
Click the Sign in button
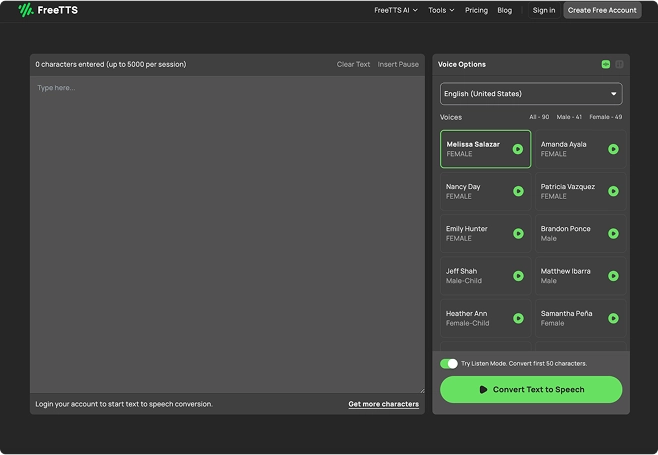pos(544,10)
